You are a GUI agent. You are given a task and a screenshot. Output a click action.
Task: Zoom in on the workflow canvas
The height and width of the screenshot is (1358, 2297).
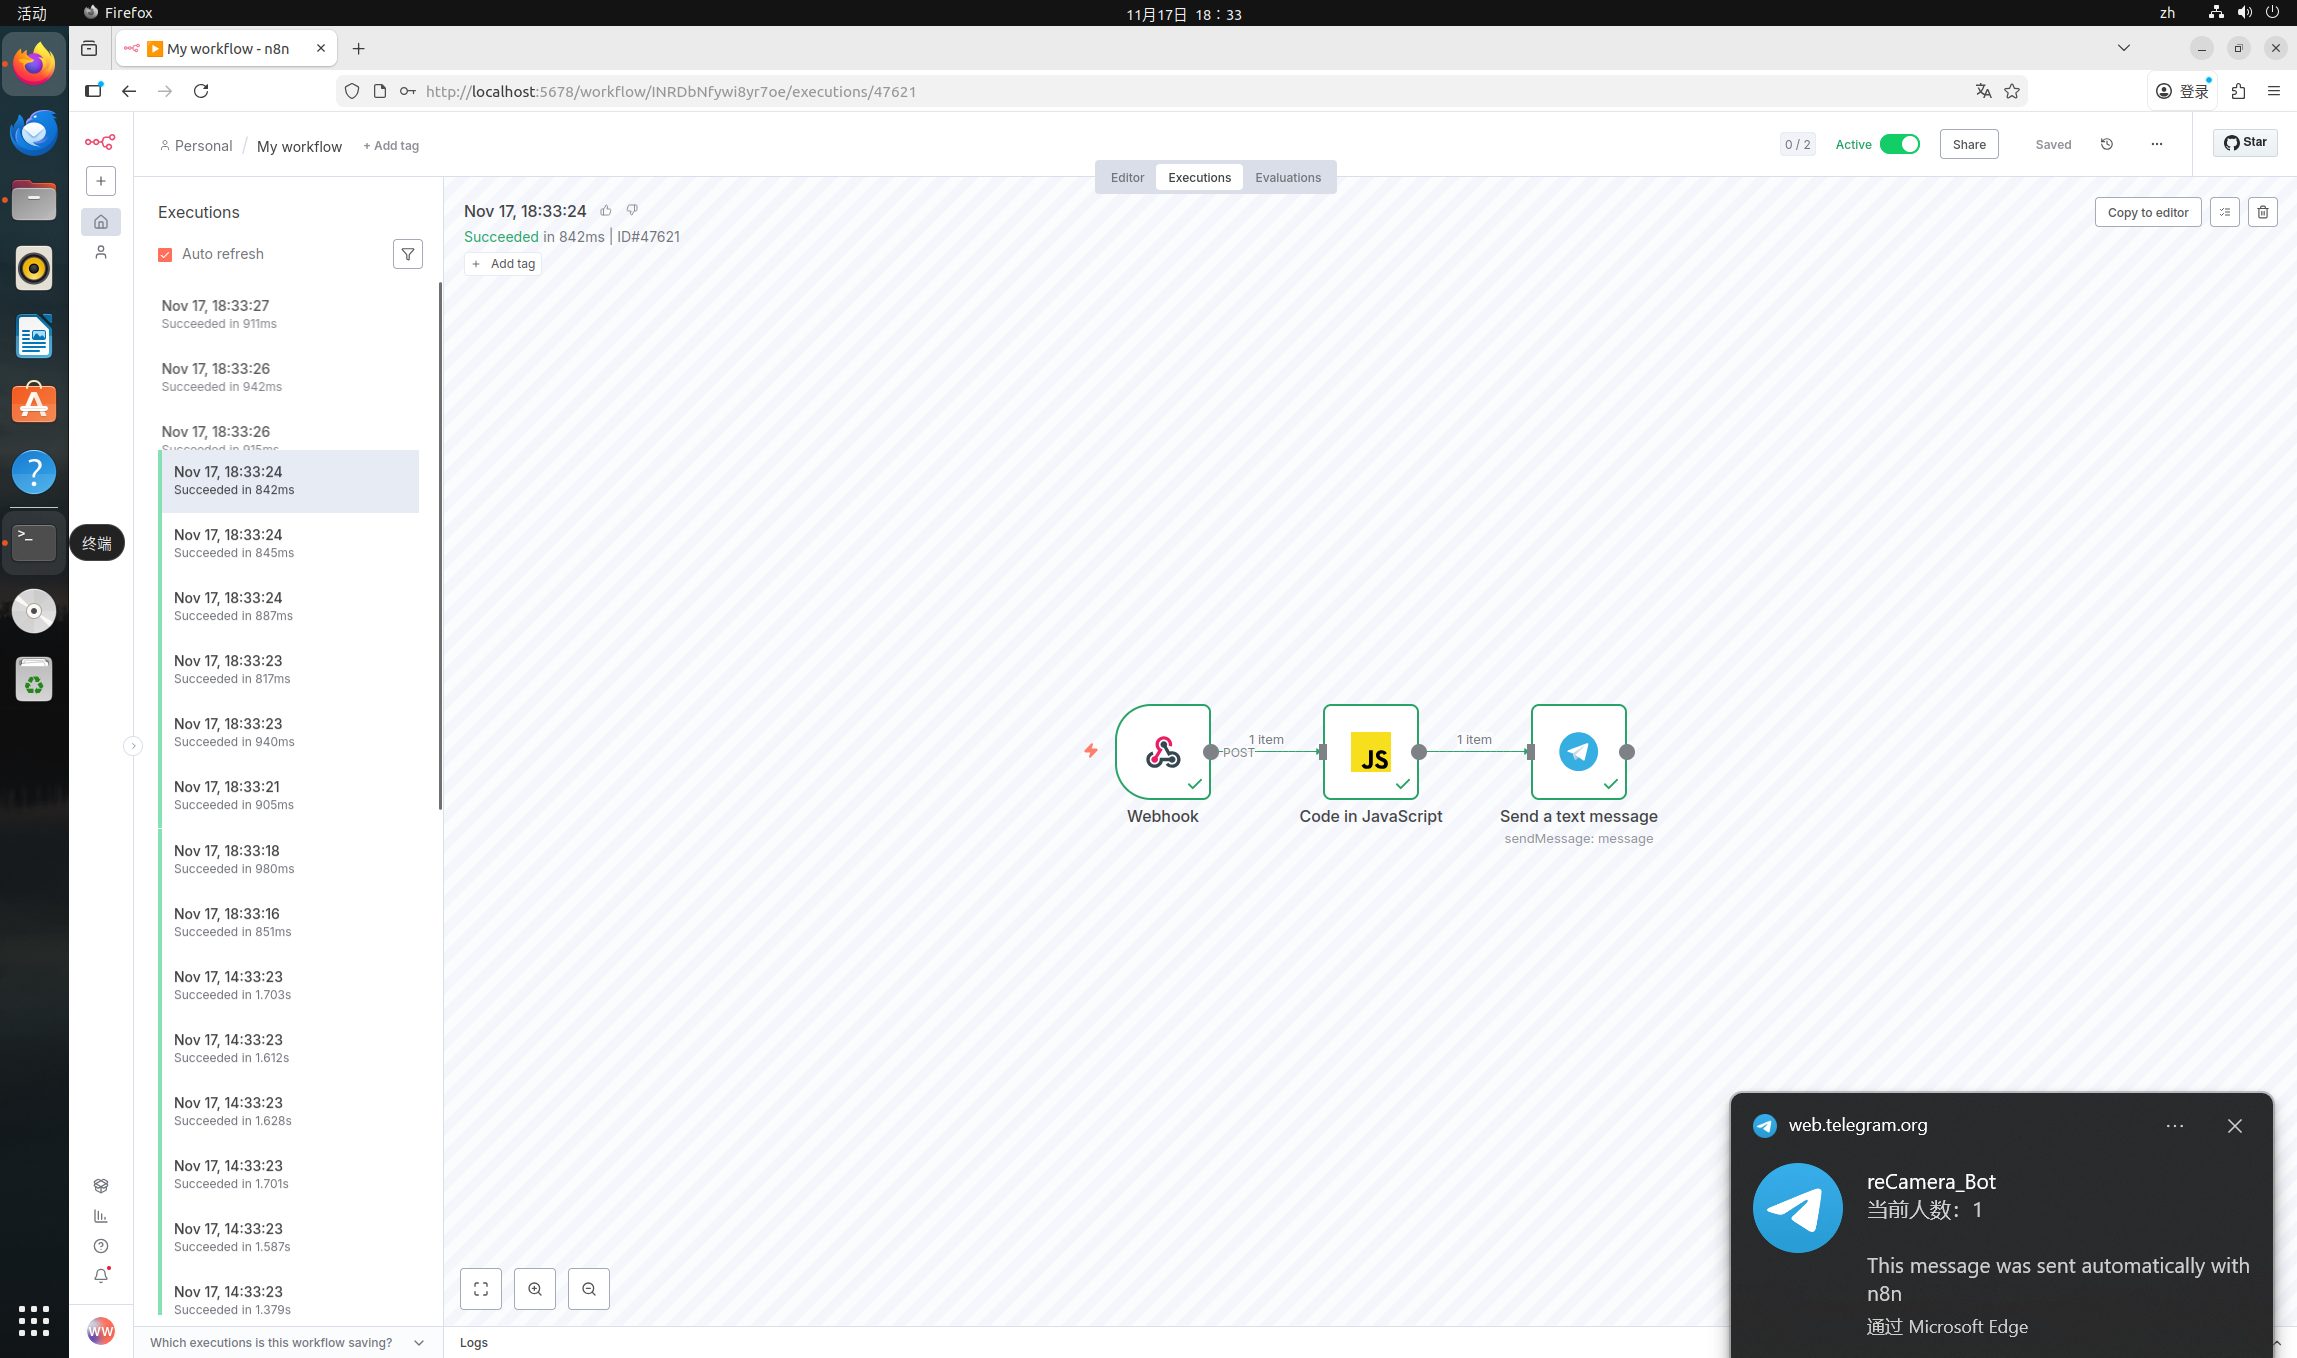tap(534, 1289)
